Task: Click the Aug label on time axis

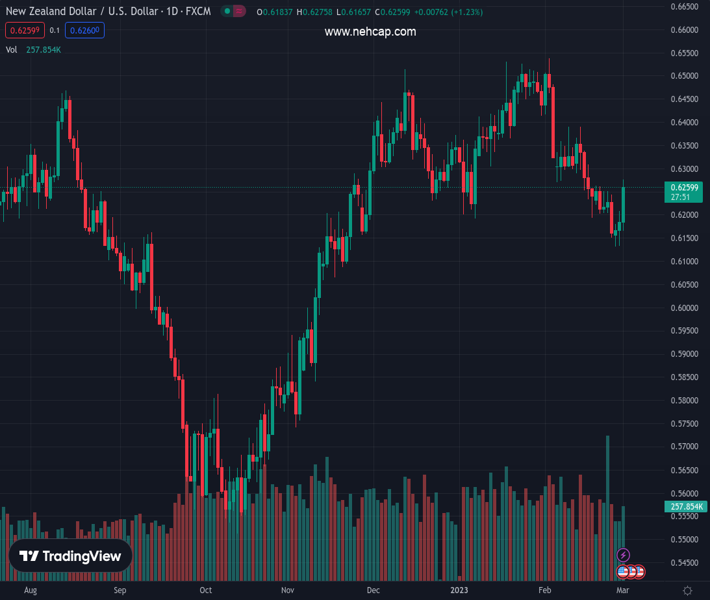Action: [x=30, y=591]
